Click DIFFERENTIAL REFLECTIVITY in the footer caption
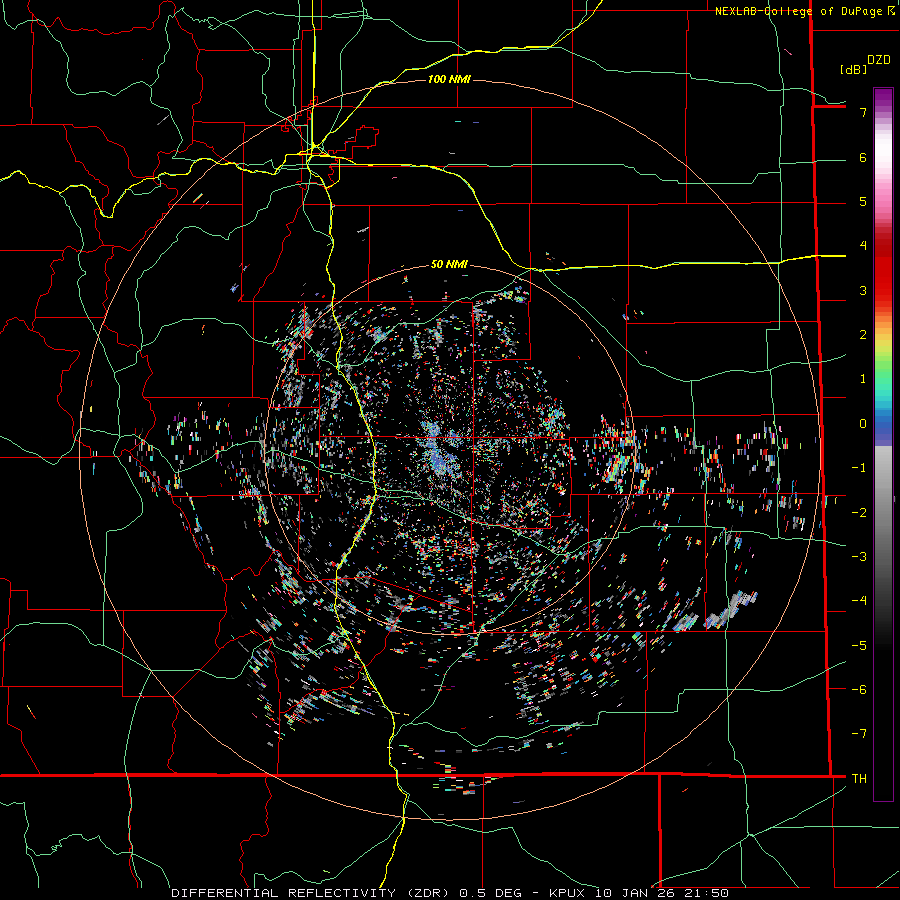900x900 pixels. pos(284,893)
